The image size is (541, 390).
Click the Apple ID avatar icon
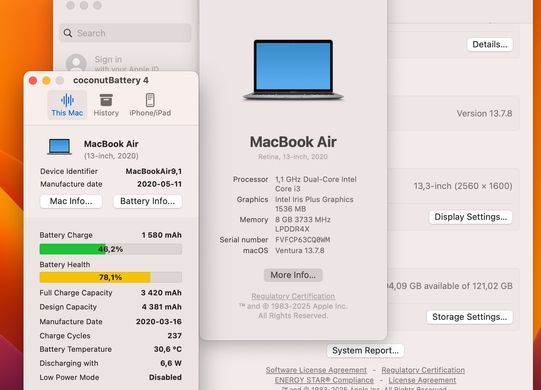pos(76,63)
